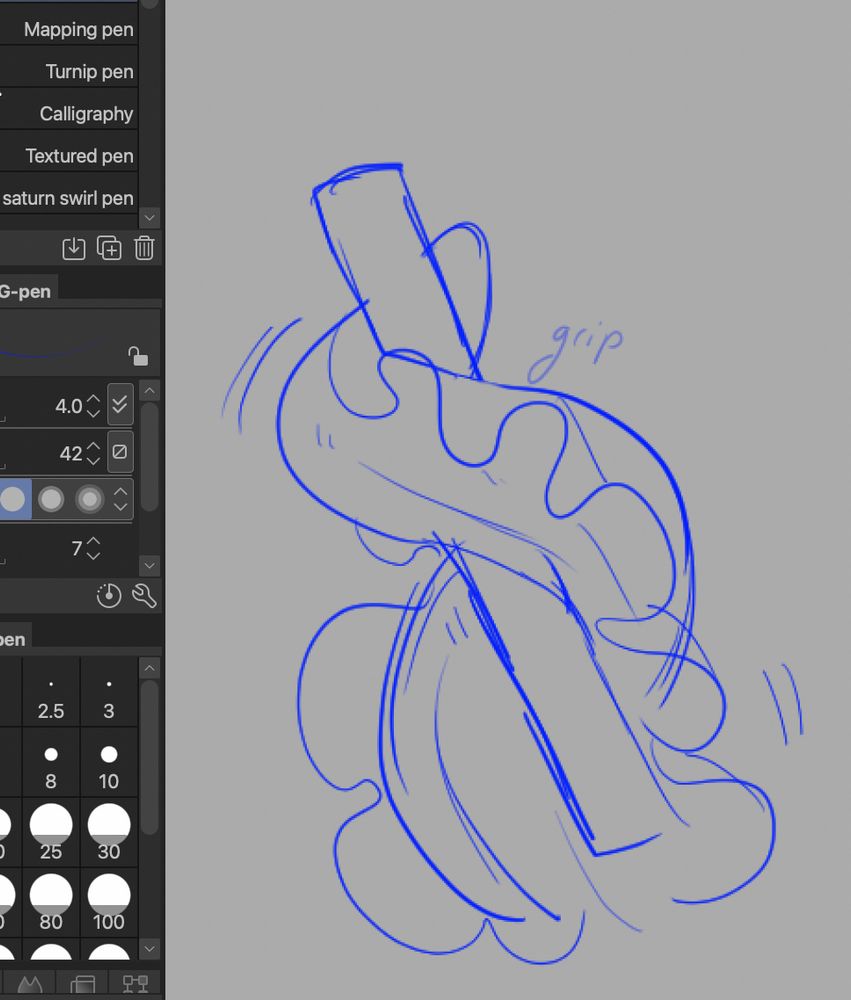Open brush size dynamics settings button
Image resolution: width=851 pixels, height=1000 pixels.
tap(120, 404)
